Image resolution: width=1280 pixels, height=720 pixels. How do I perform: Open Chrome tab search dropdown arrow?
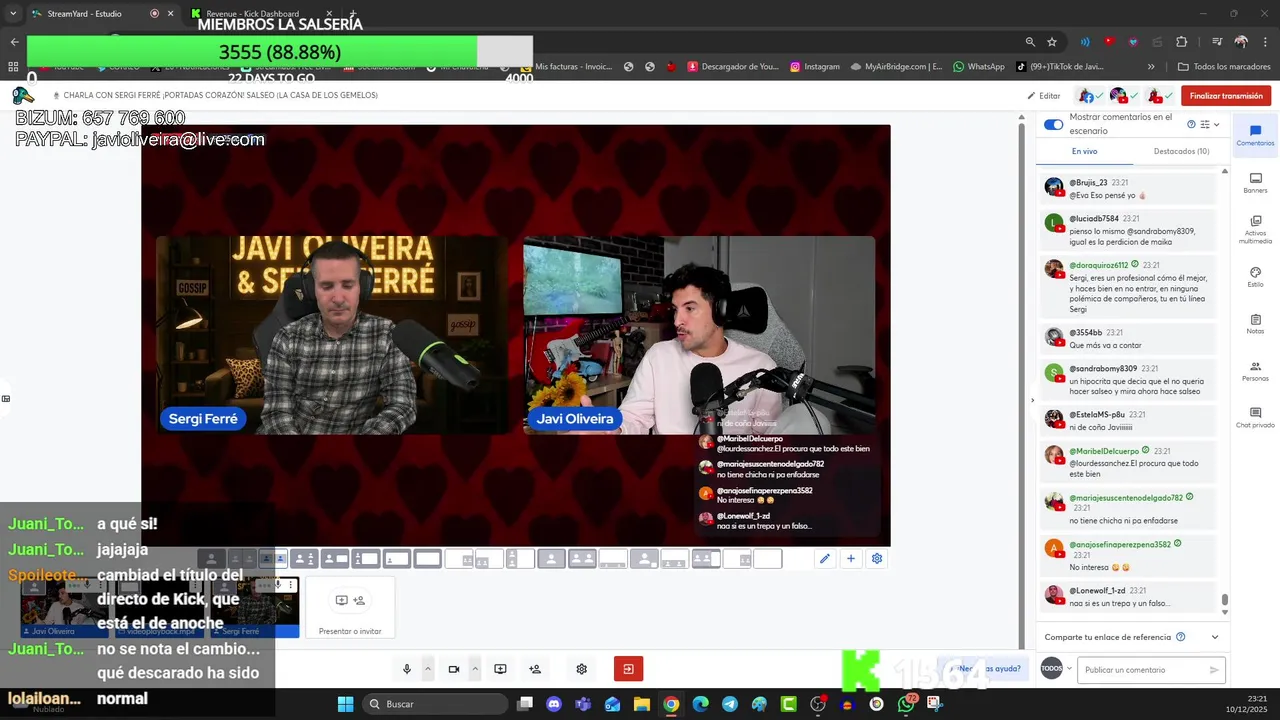(13, 14)
